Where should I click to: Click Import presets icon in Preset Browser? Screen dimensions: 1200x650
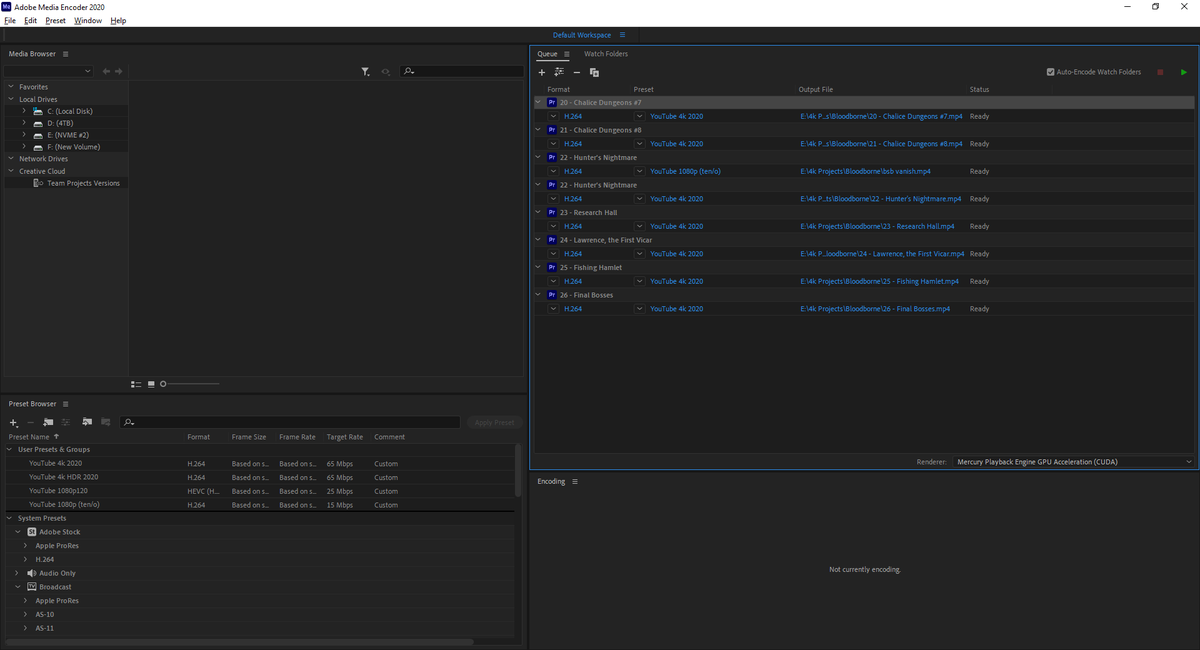87,422
